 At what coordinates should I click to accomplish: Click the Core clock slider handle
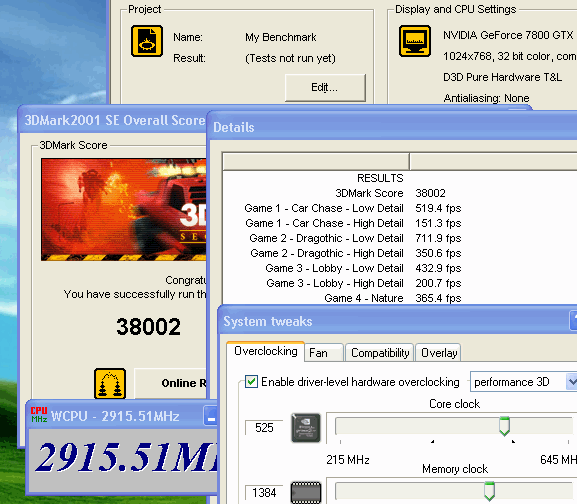tap(505, 426)
